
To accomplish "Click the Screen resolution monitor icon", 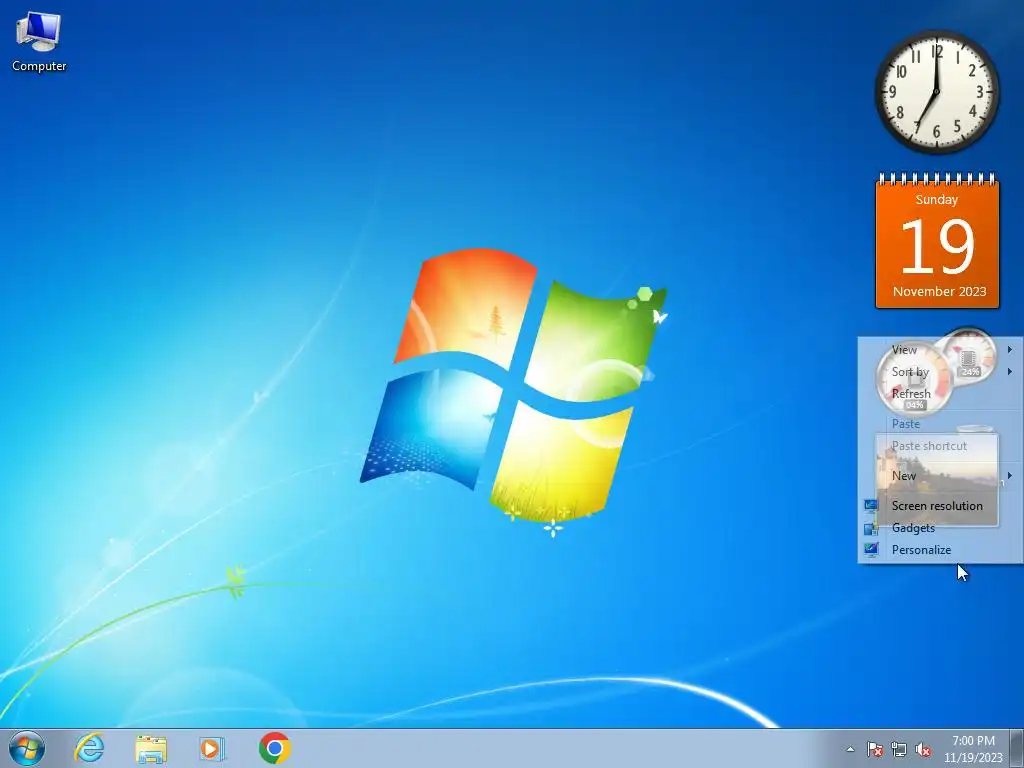I will coord(871,505).
